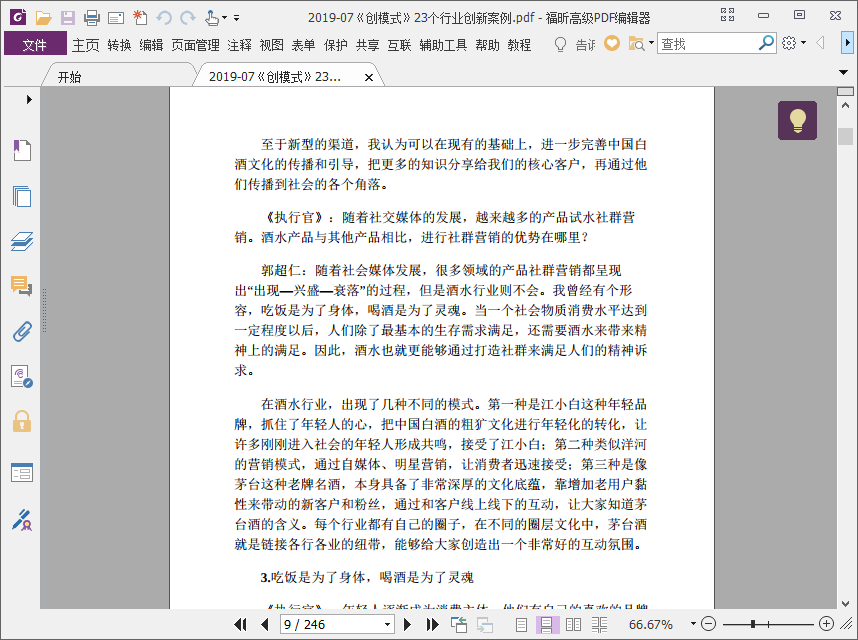Screen dimensions: 858x640
Task: Open the page number dropdown list
Action: click(387, 624)
